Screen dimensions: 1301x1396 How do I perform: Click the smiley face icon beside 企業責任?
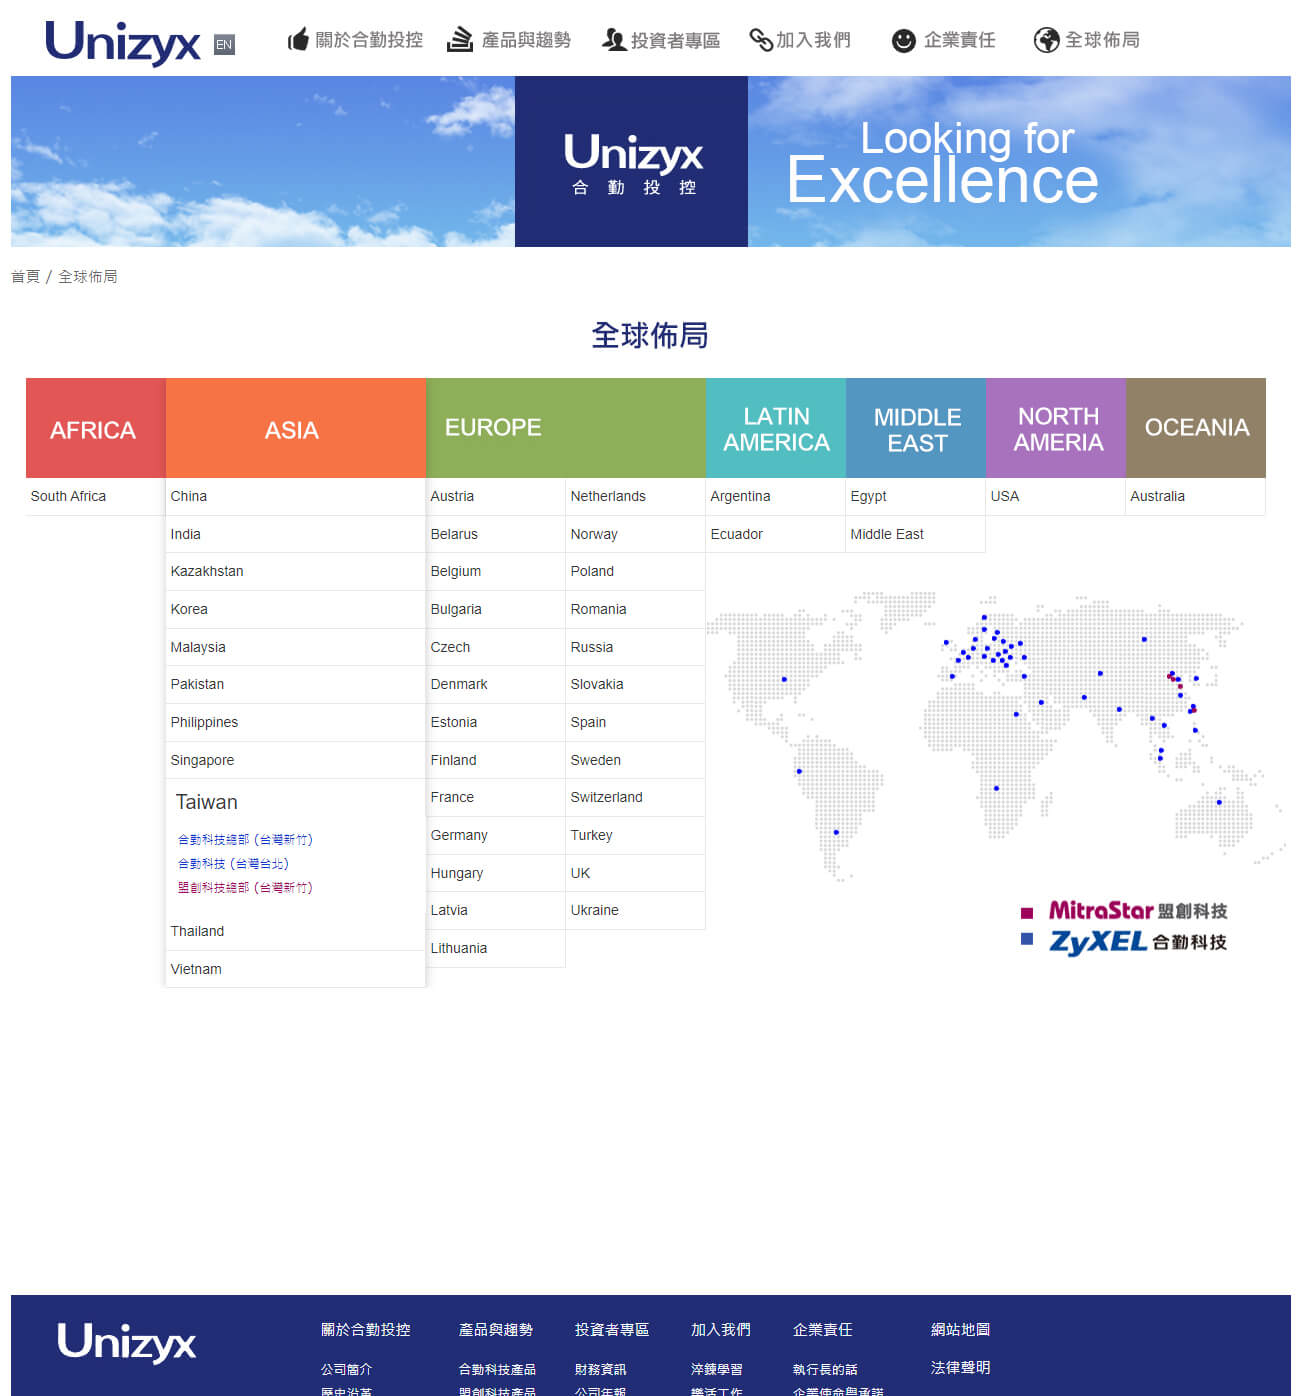904,40
